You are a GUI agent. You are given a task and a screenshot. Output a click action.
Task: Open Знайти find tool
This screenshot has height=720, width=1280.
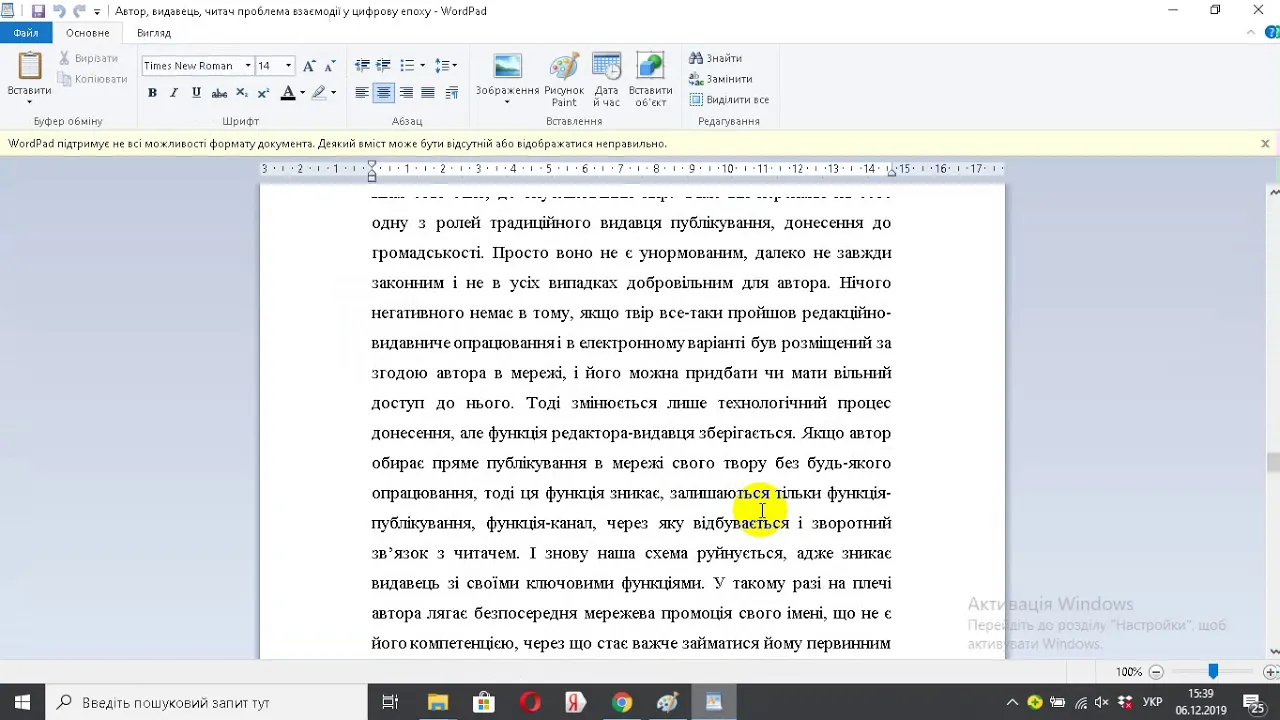click(716, 58)
